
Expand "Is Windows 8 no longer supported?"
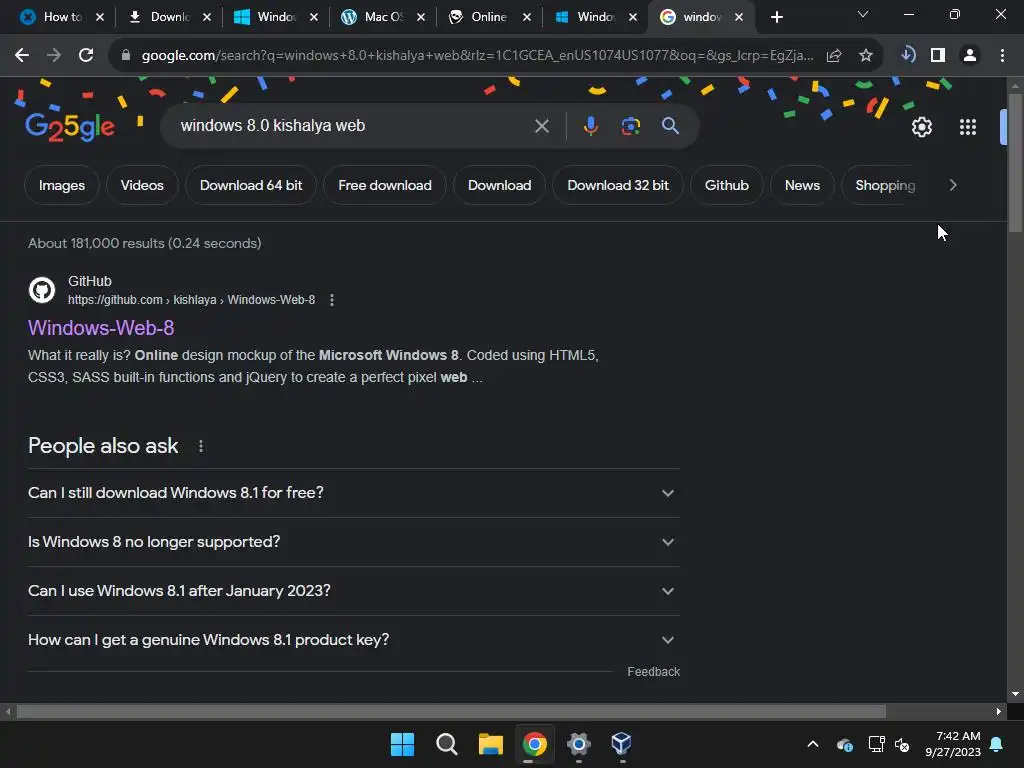353,542
